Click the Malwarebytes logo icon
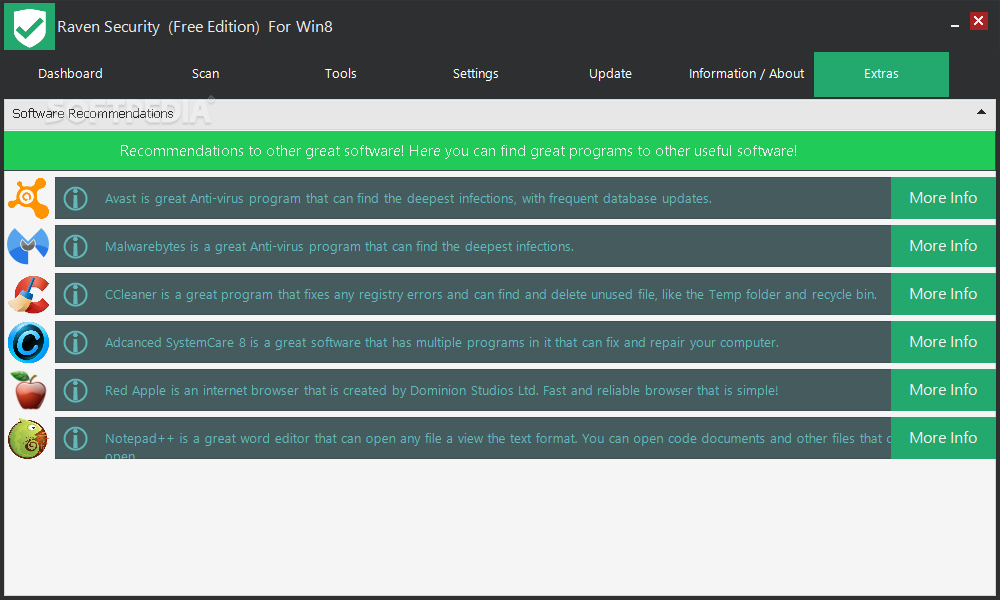Screen dimensions: 1000x600 [x=28, y=246]
